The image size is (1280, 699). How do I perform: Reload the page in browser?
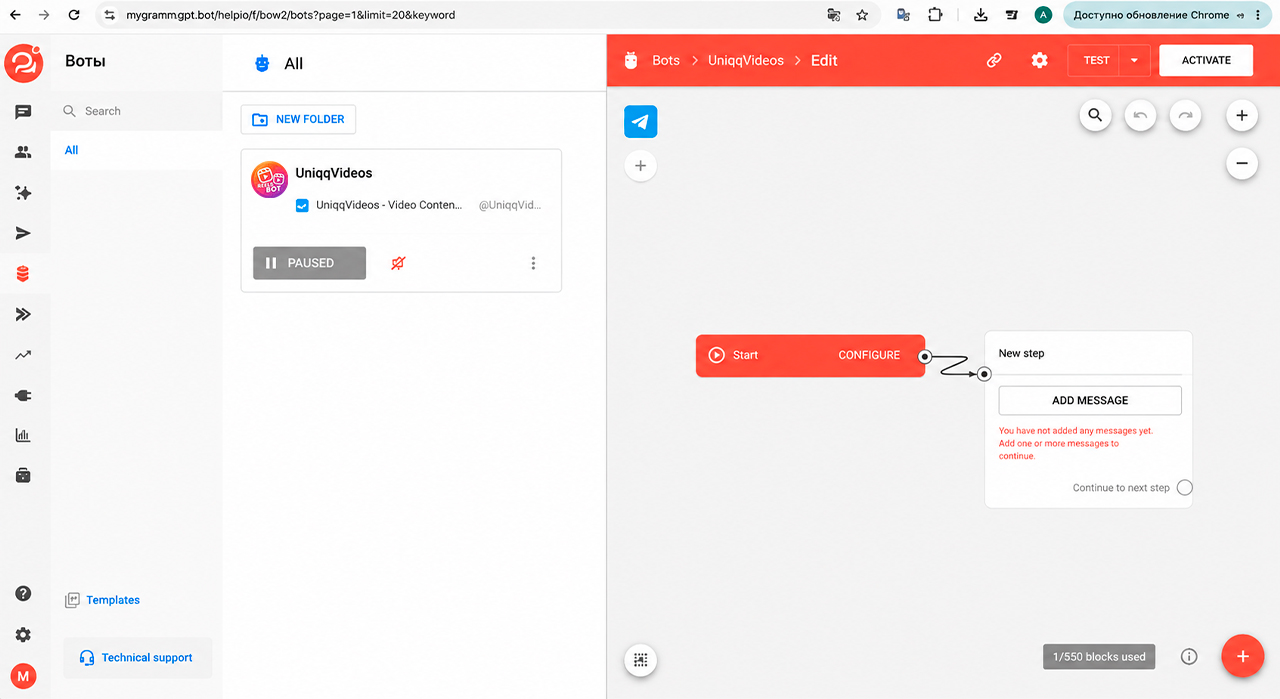(x=74, y=15)
